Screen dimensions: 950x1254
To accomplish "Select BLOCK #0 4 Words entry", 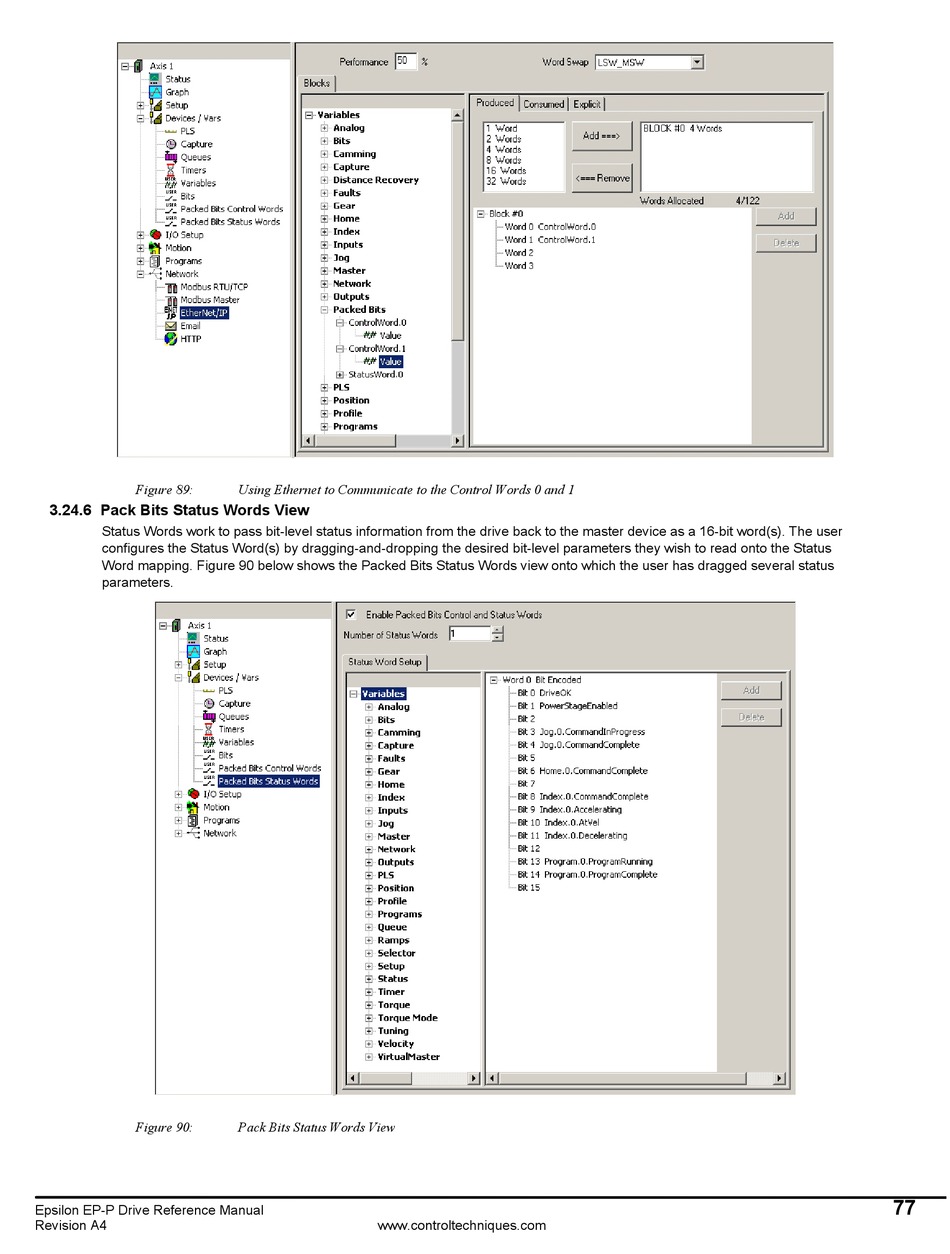I will pos(682,129).
